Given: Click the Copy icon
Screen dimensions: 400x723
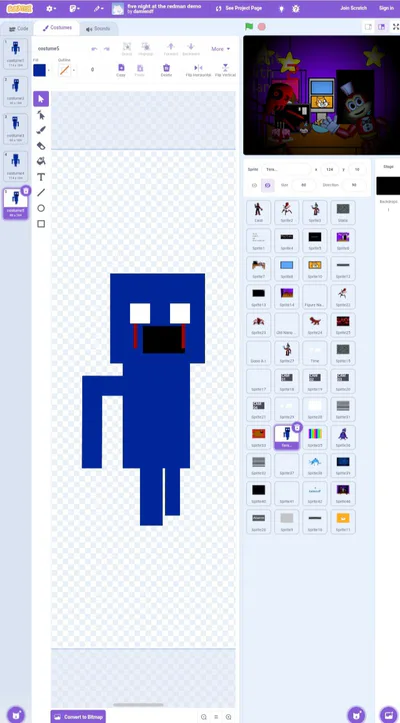Looking at the screenshot, I should tap(121, 70).
